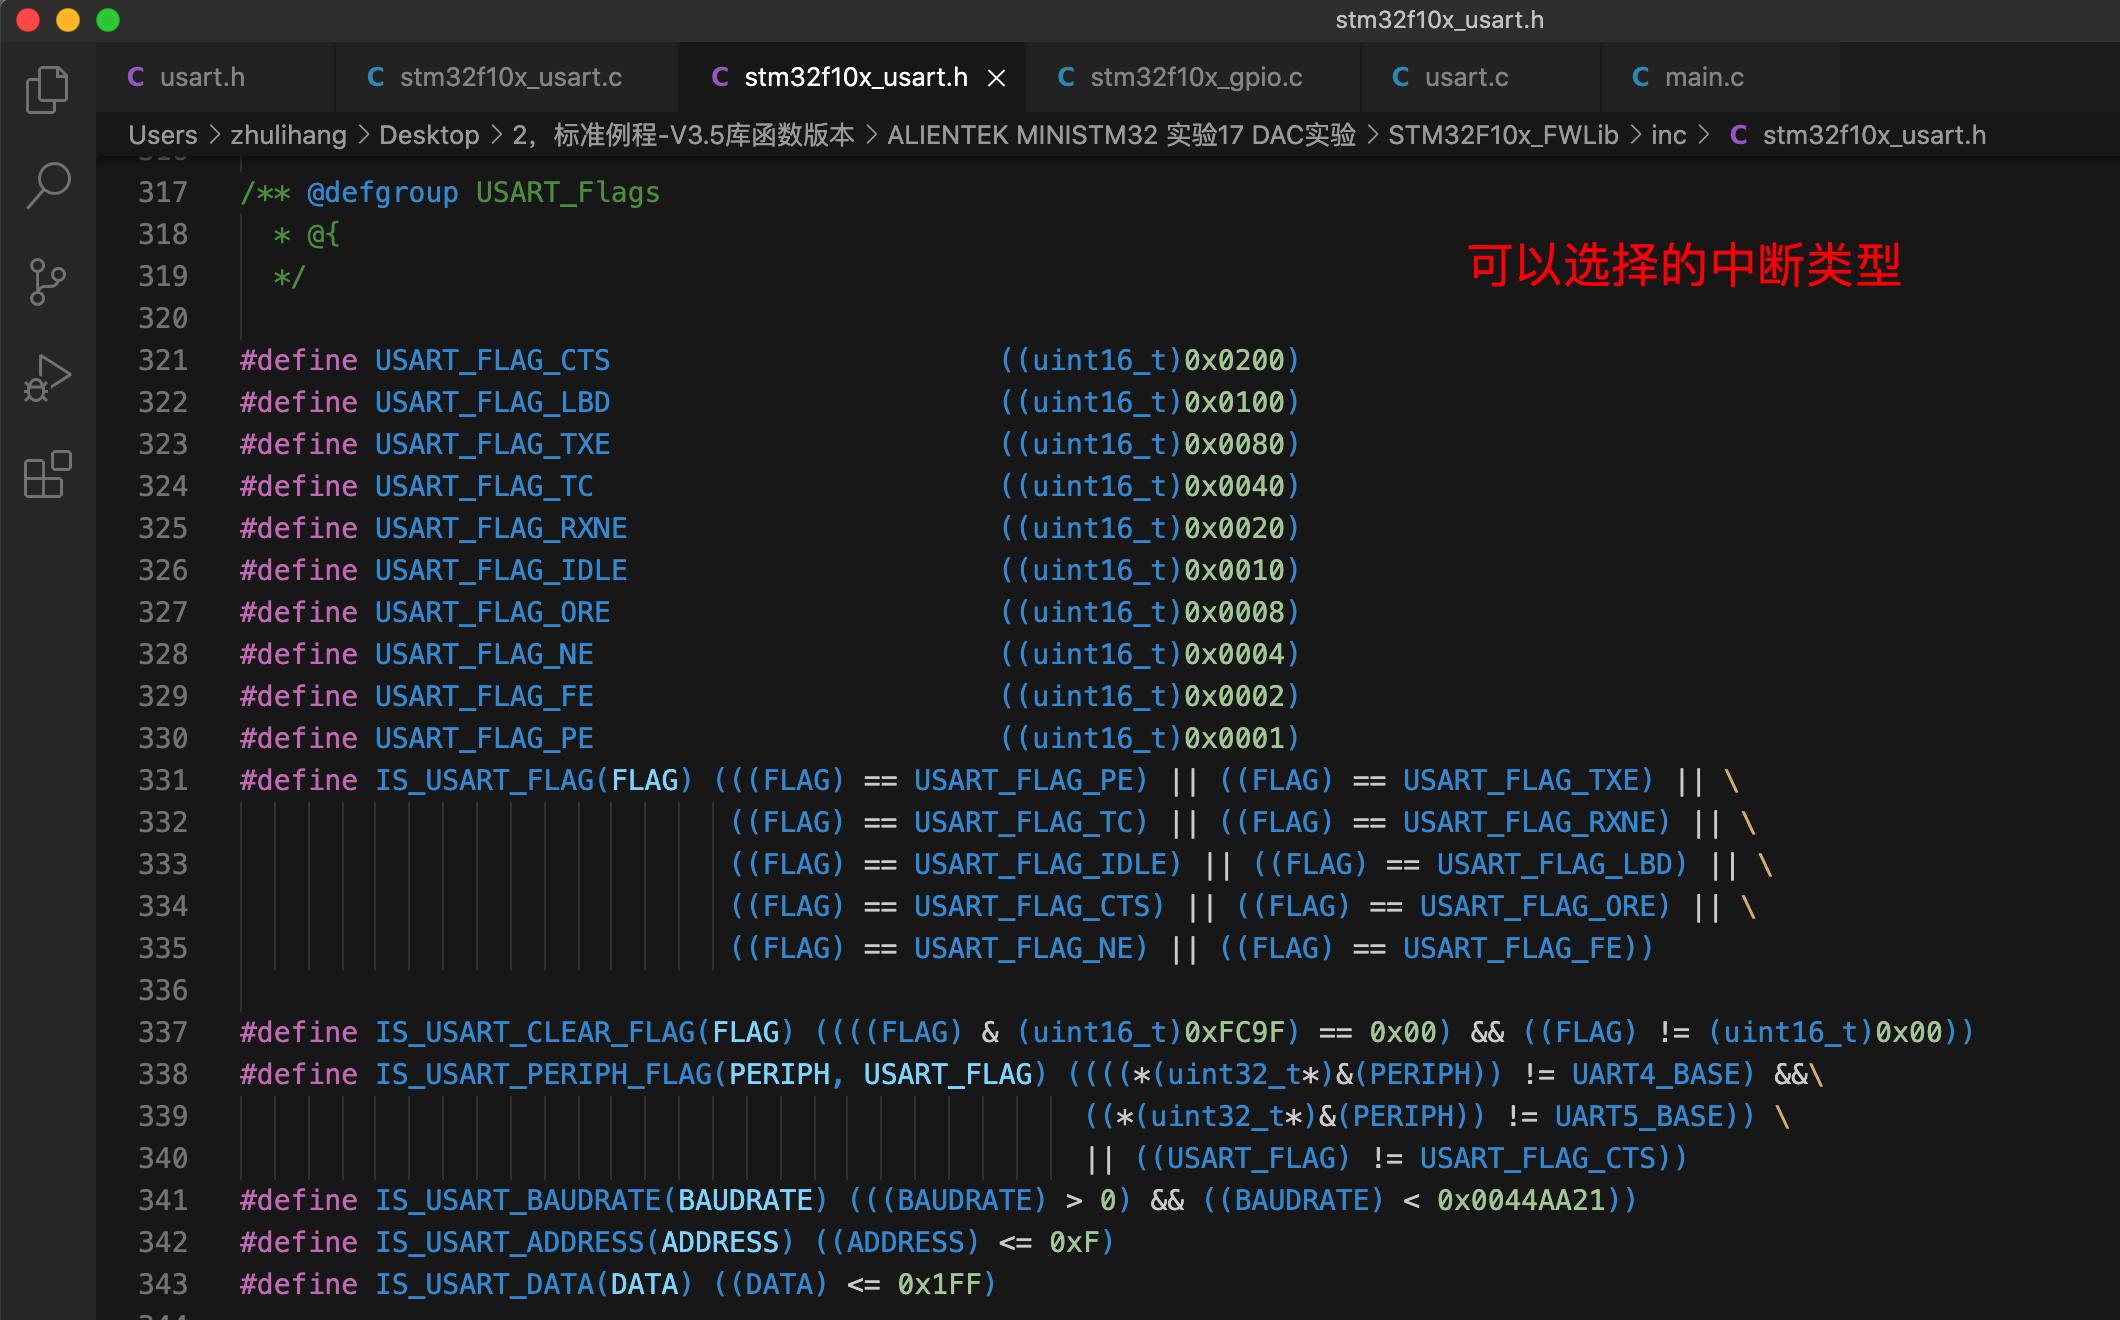This screenshot has height=1320, width=2120.
Task: Click the 0xFC9F value on line 337
Action: (1234, 1032)
